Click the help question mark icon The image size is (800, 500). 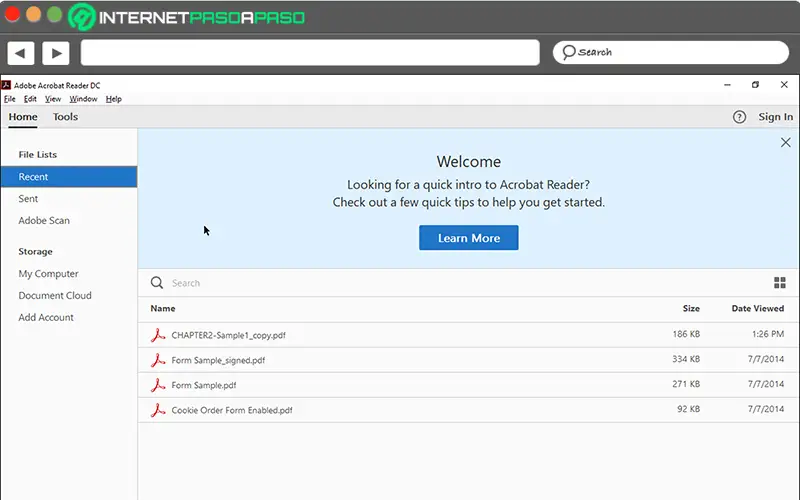click(x=739, y=117)
